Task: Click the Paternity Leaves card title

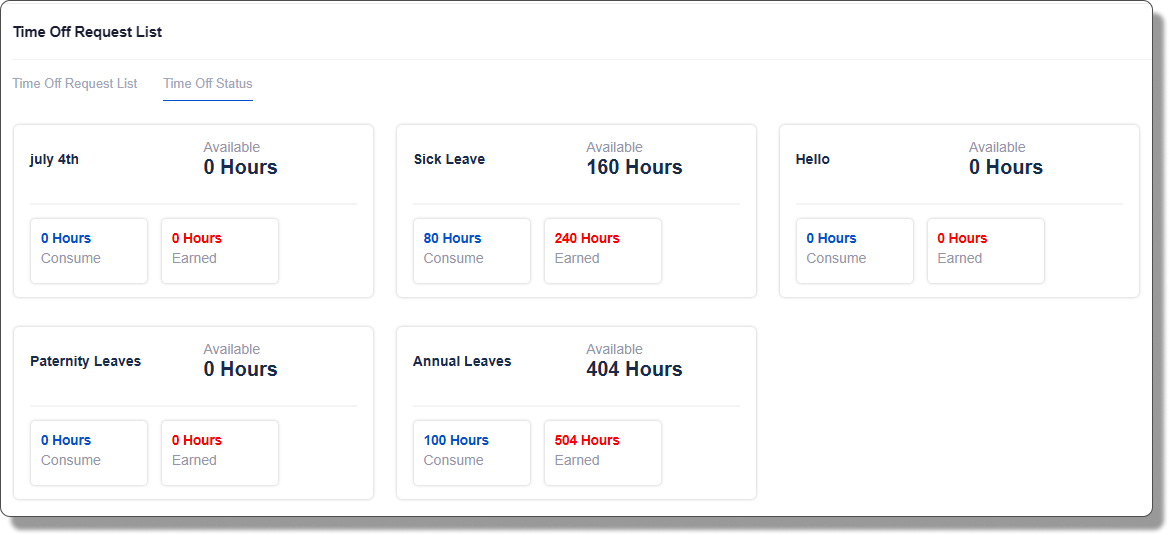Action: coord(86,361)
